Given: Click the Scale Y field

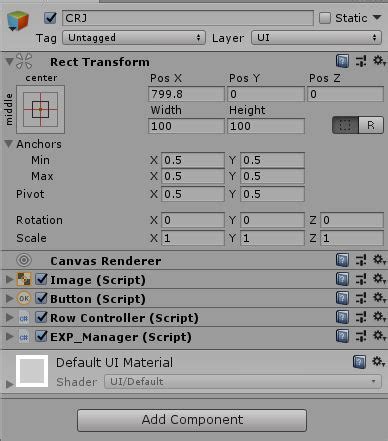Looking at the screenshot, I should point(272,238).
